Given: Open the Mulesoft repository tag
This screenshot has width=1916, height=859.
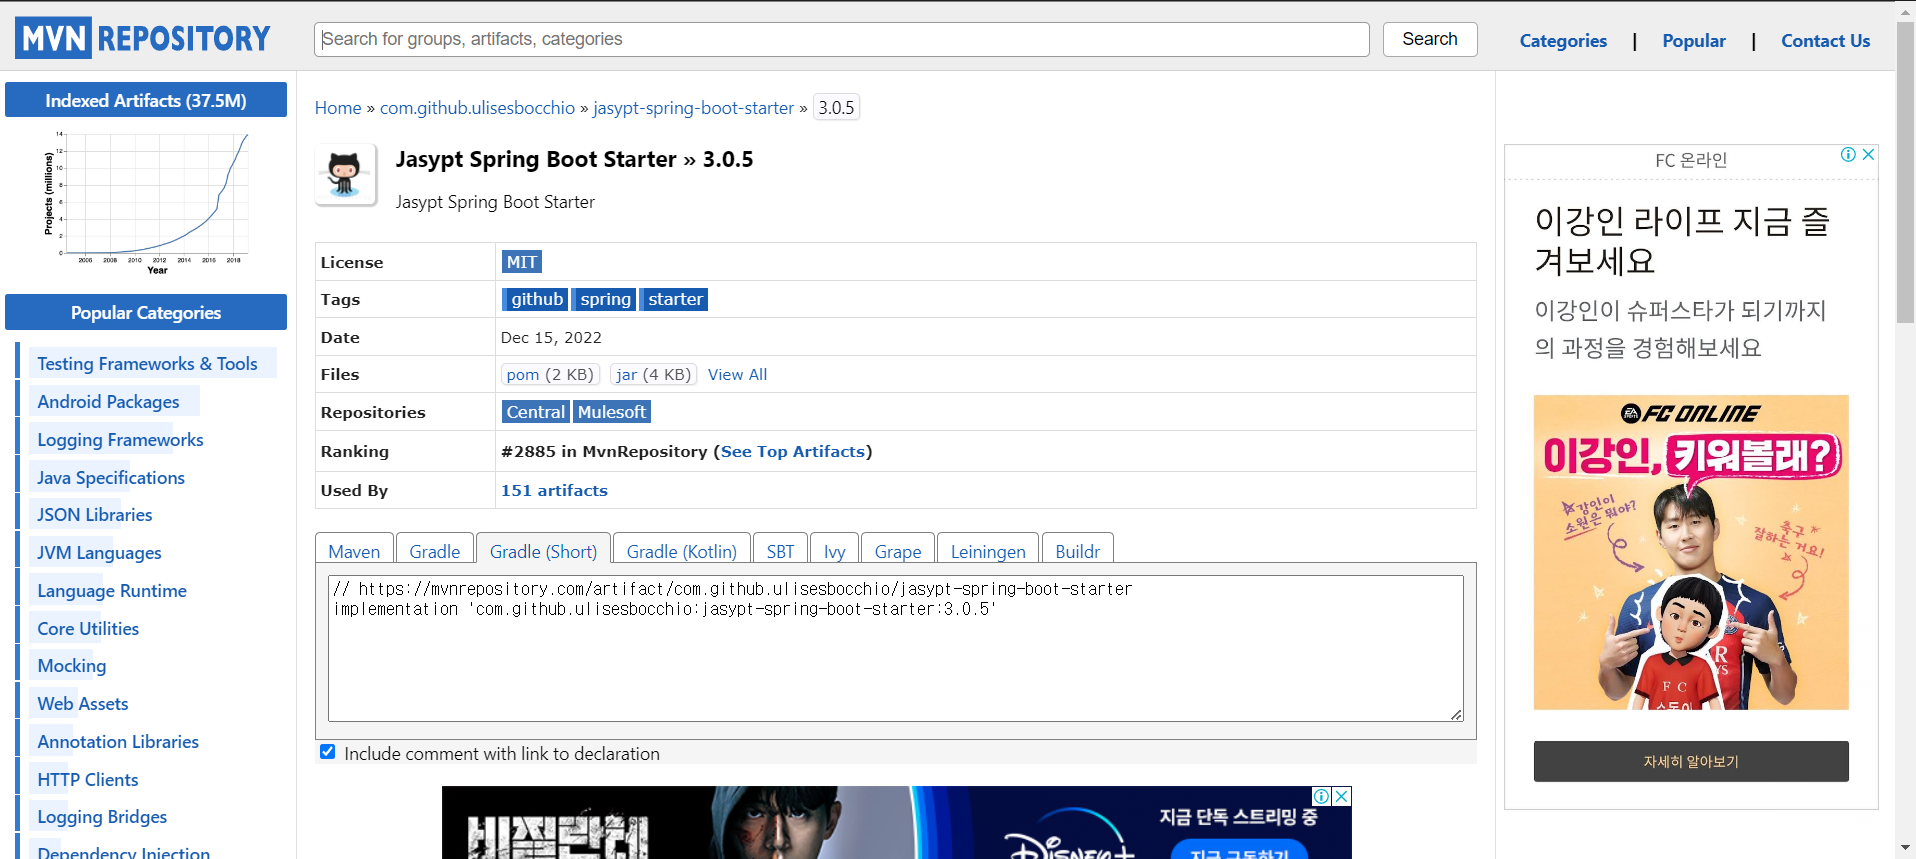Looking at the screenshot, I should (612, 412).
